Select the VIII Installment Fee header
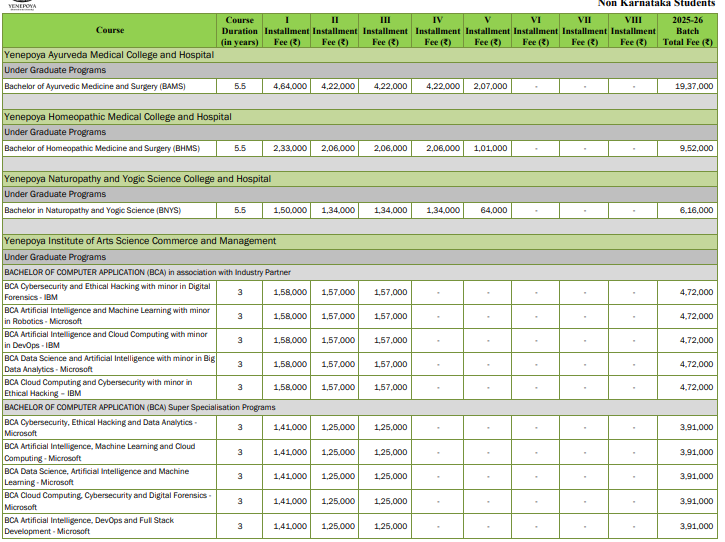 635,31
